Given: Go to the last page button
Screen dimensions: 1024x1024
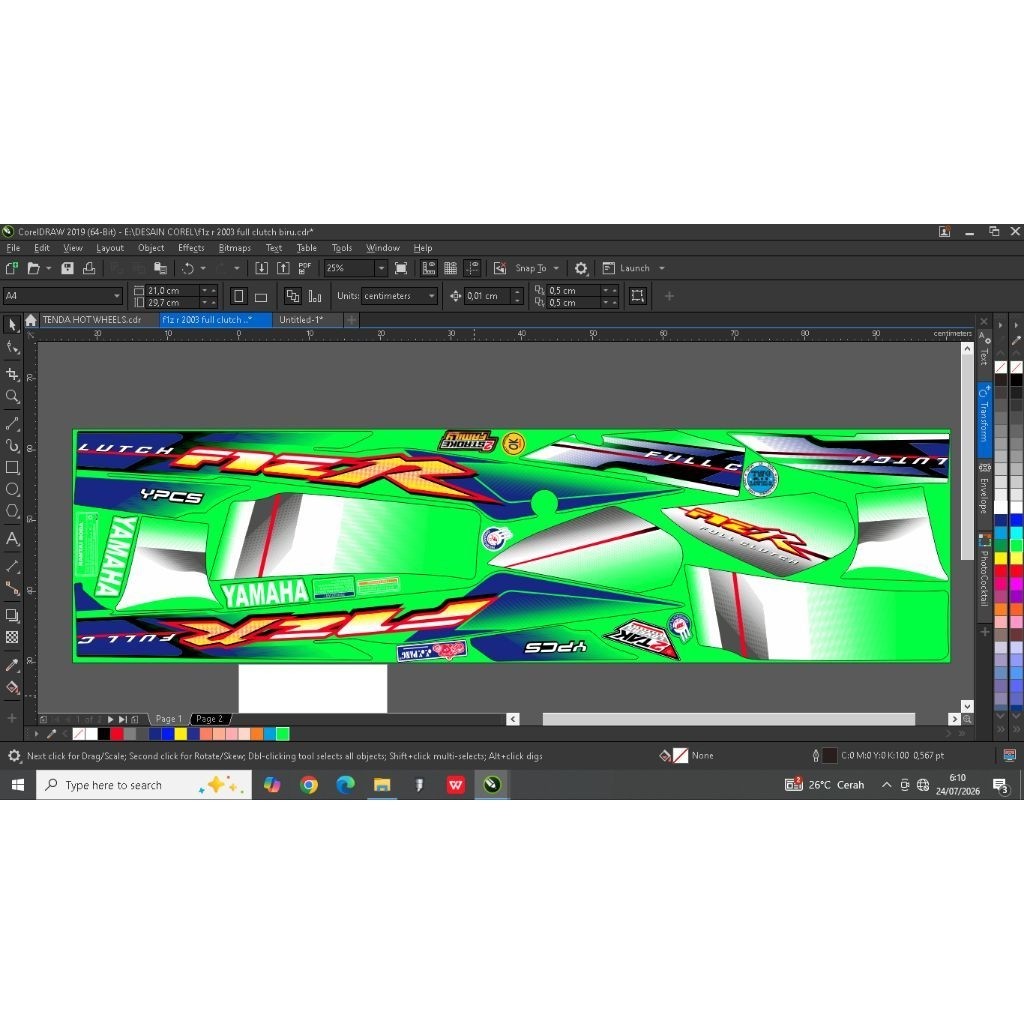Looking at the screenshot, I should coord(123,719).
